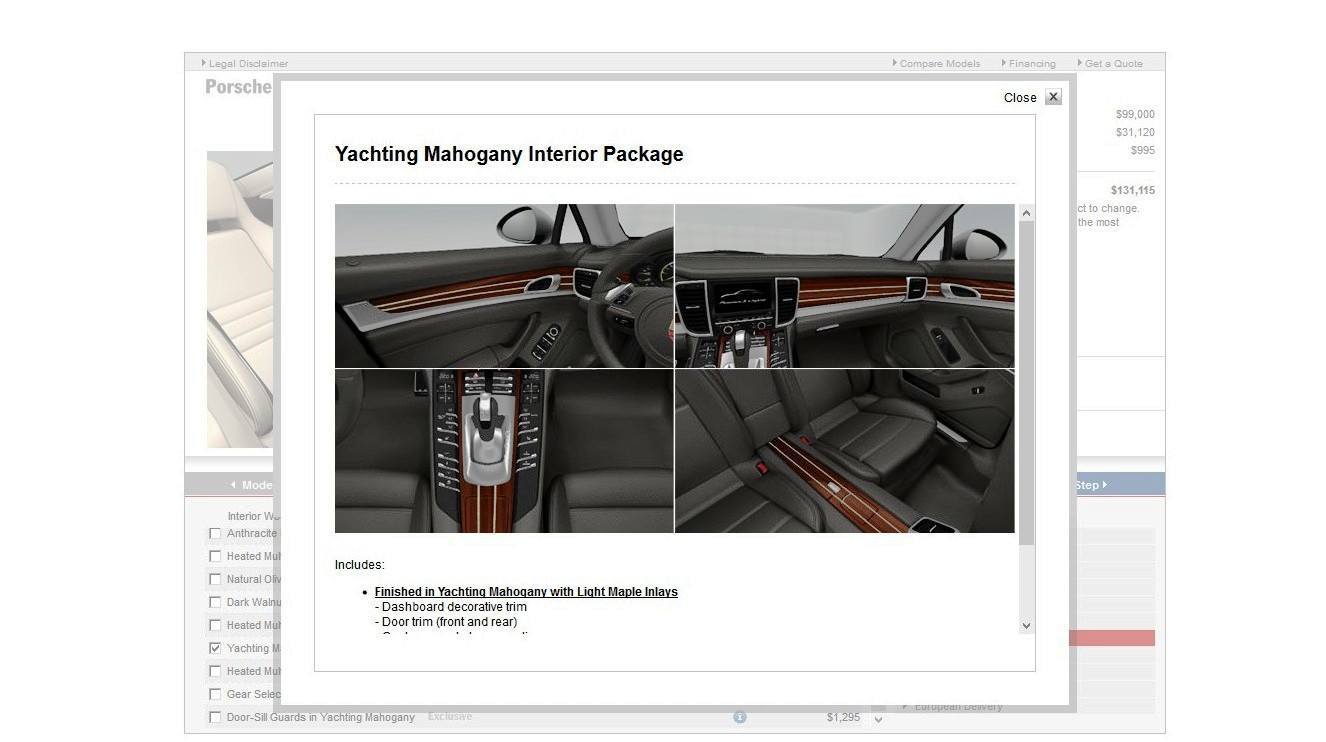The width and height of the screenshot is (1326, 742).
Task: Go back to previous Model step
Action: pyautogui.click(x=230, y=485)
